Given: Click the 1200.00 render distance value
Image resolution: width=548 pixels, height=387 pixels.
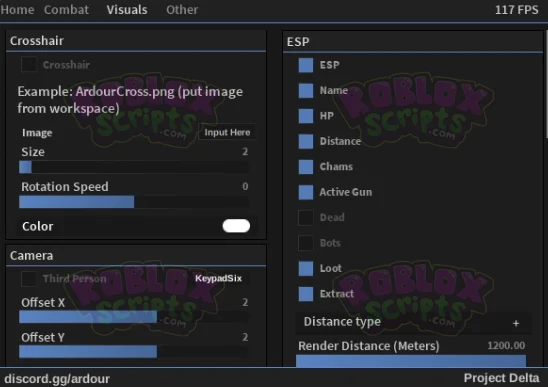Looking at the screenshot, I should tap(506, 346).
